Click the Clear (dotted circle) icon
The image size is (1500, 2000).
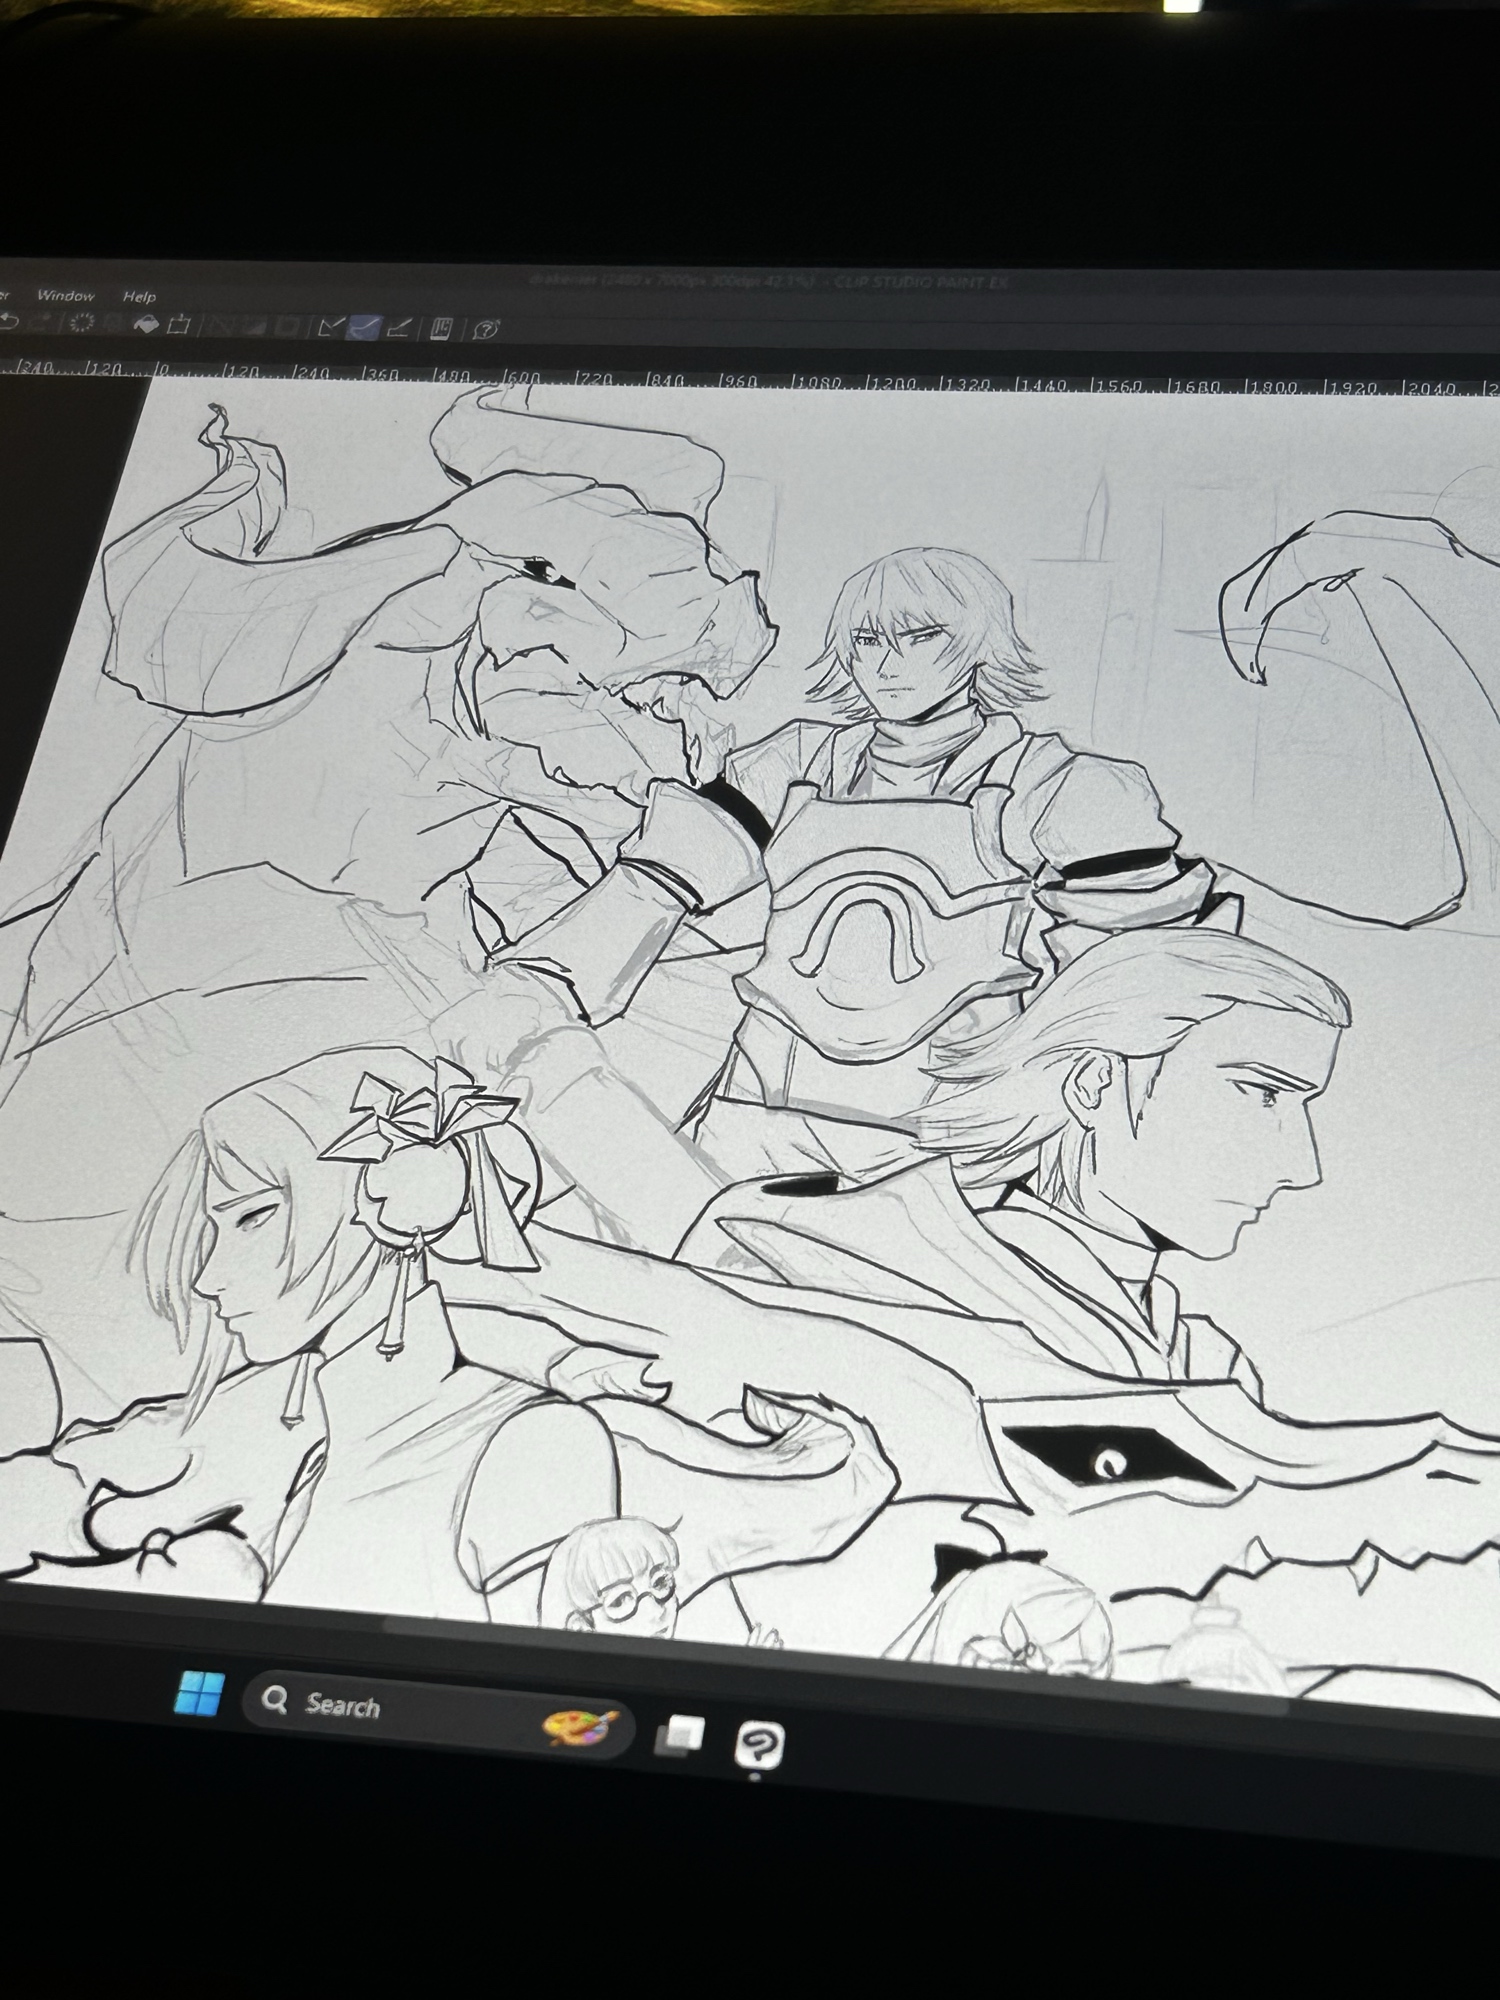click(x=81, y=324)
